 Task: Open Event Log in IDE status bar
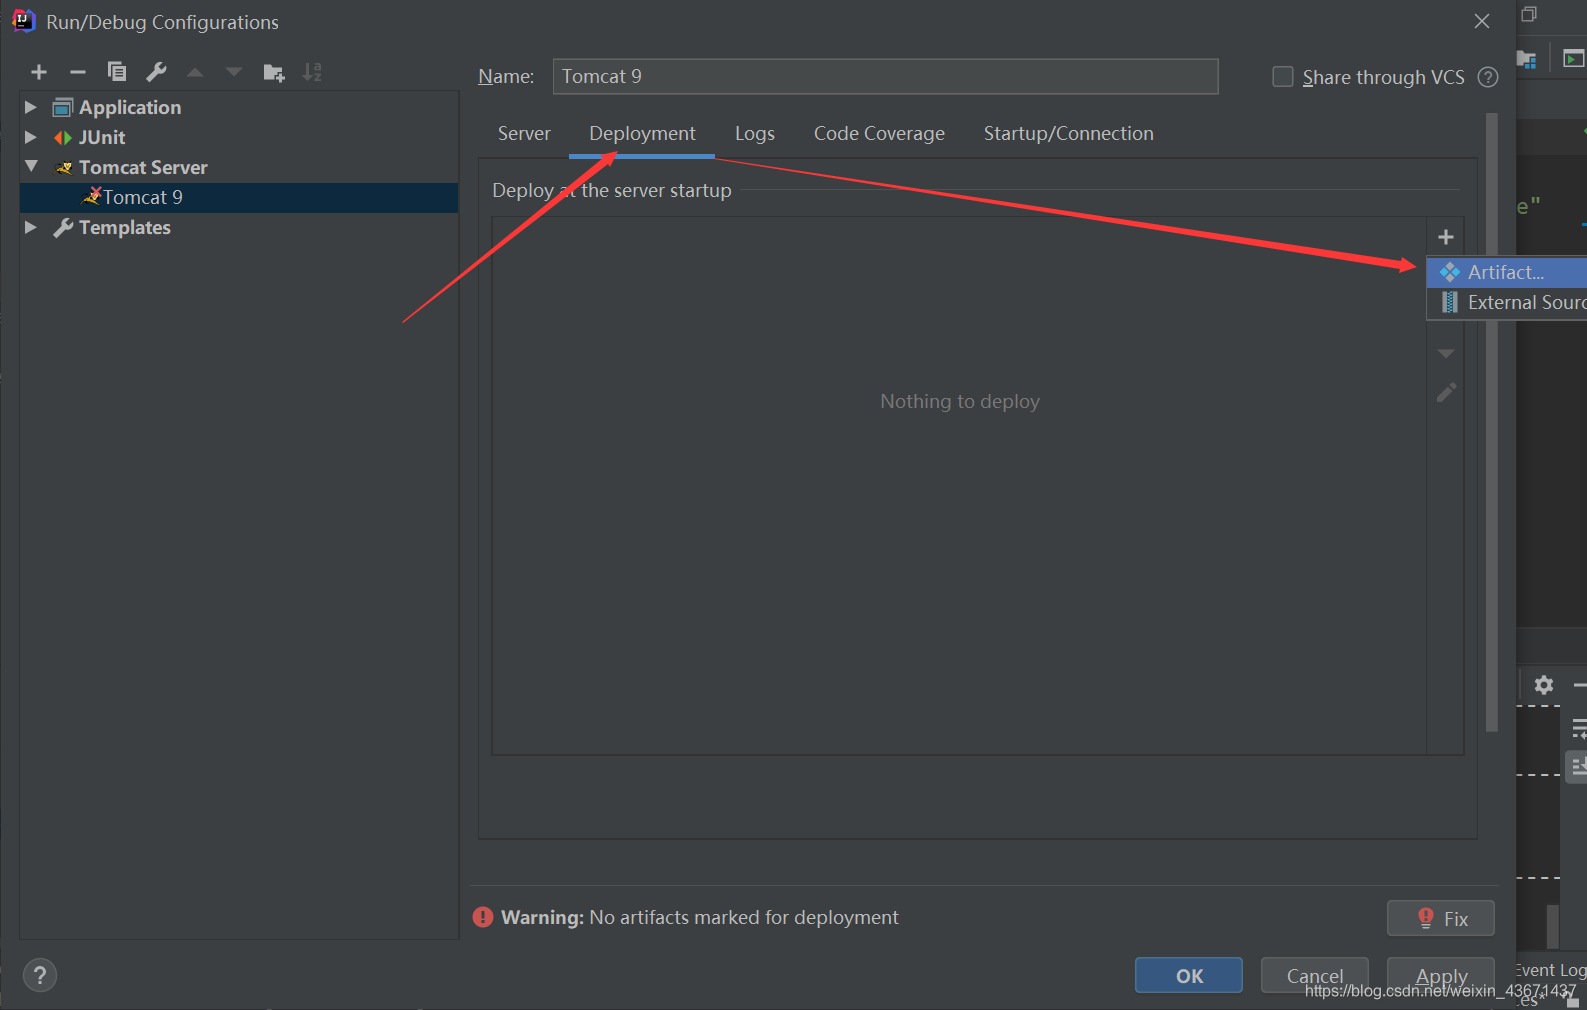point(1549,969)
